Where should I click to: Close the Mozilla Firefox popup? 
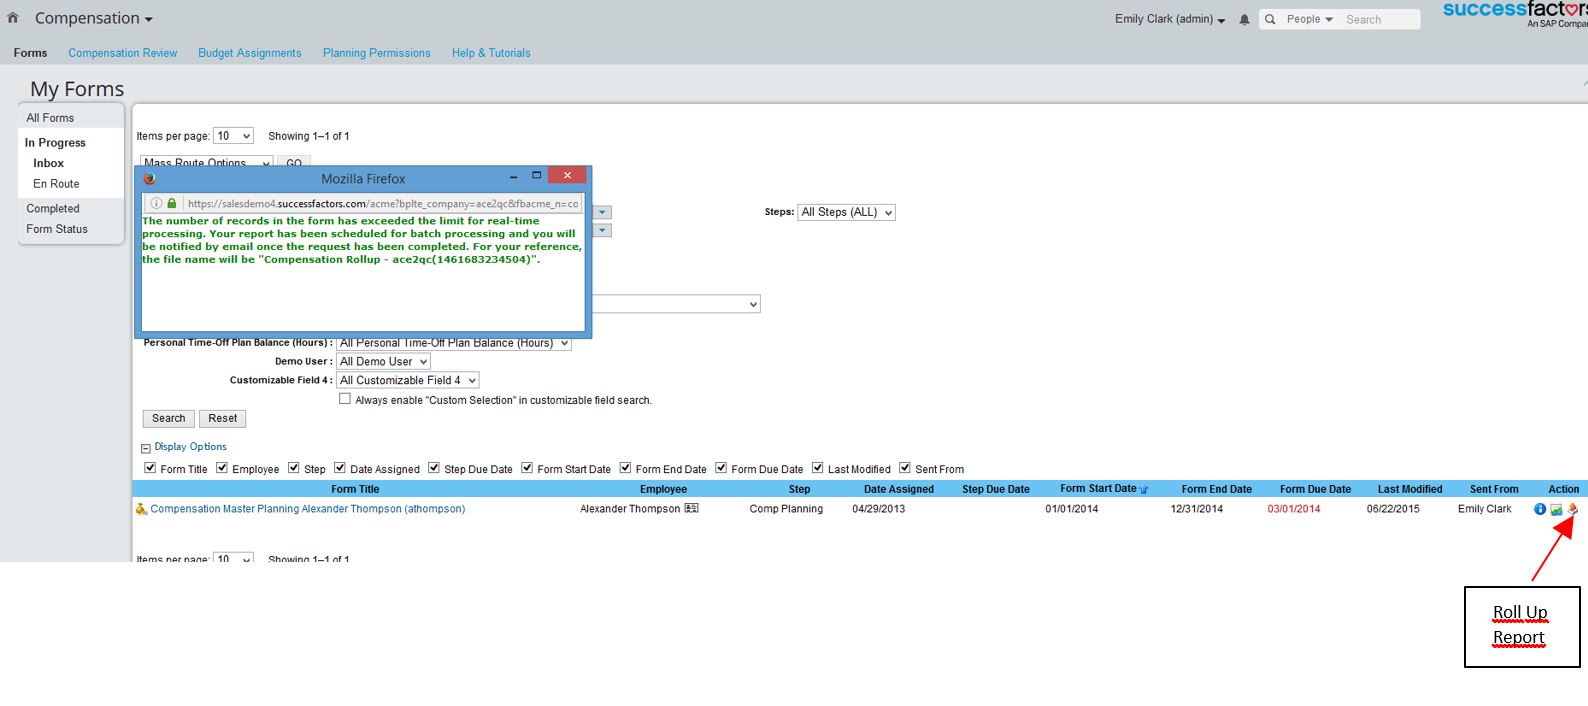pos(567,176)
